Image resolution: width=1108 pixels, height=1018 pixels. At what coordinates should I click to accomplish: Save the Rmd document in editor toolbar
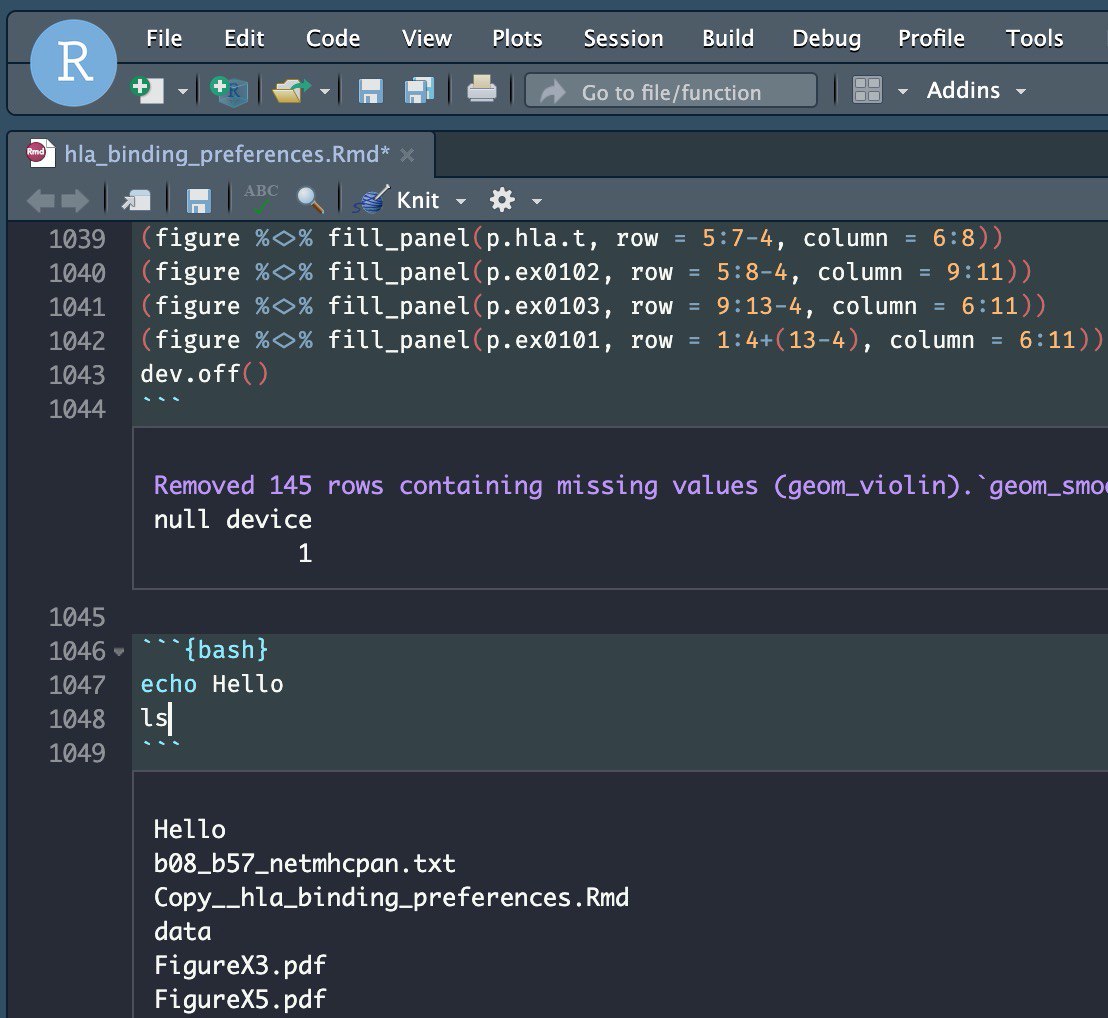click(x=199, y=201)
